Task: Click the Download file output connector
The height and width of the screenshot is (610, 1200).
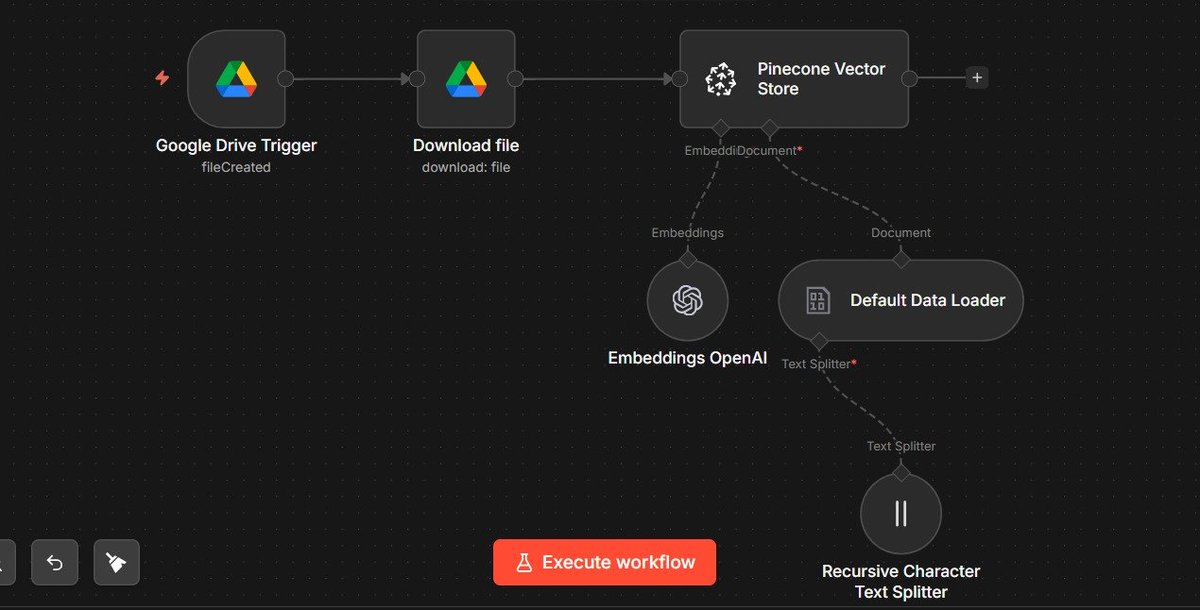Action: [x=515, y=79]
